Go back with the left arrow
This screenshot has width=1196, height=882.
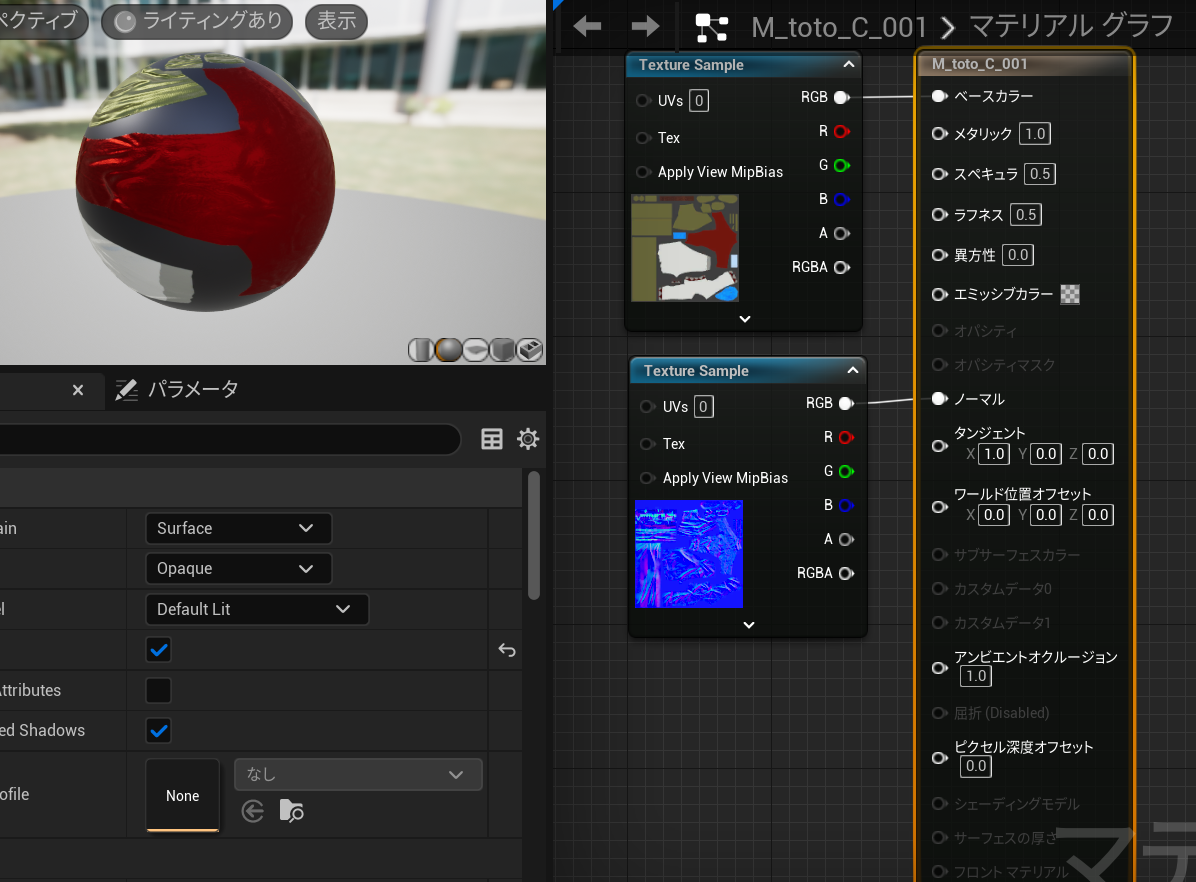click(587, 27)
